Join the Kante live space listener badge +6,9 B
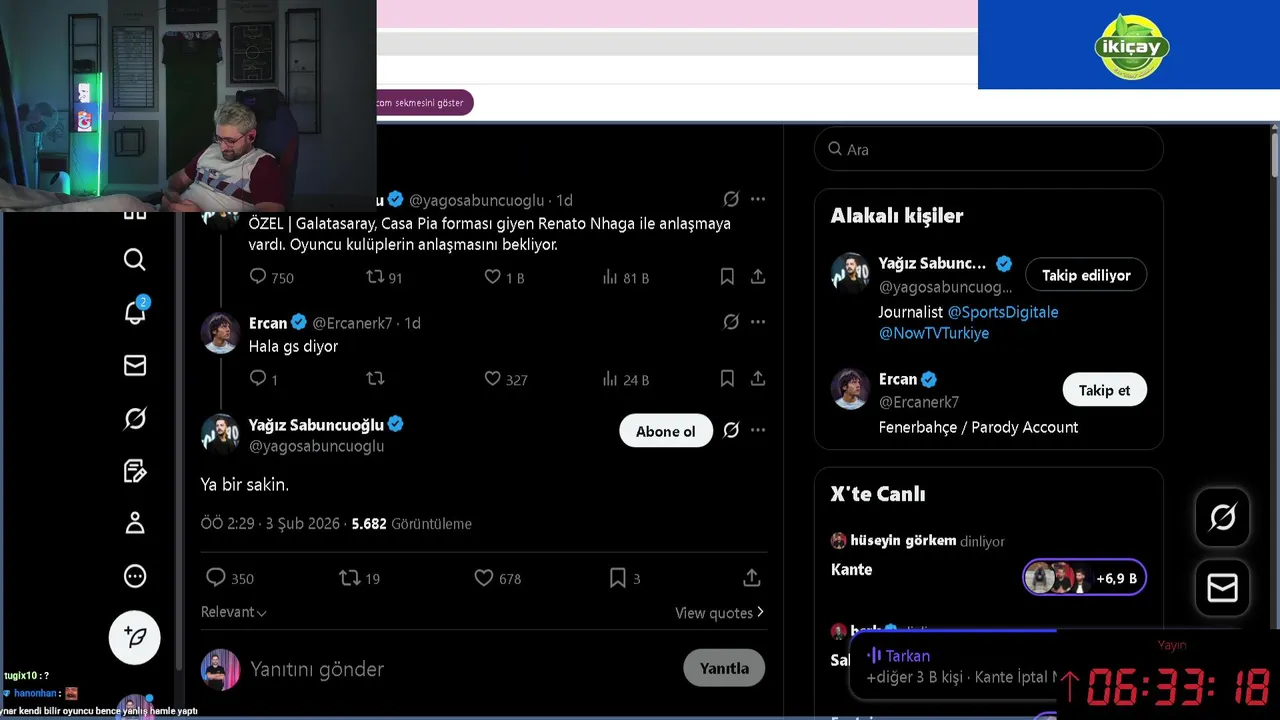The image size is (1280, 720). (x=1084, y=577)
